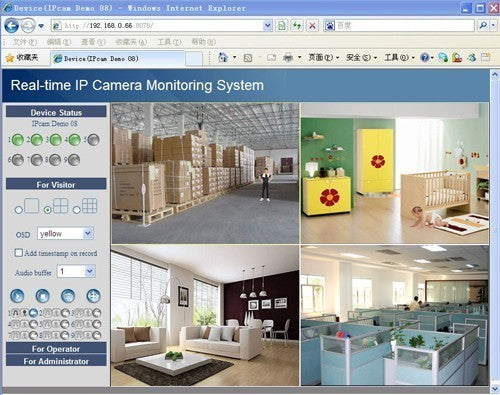The width and height of the screenshot is (500, 395).
Task: Click the office cubicles camera feed
Action: pos(395,316)
